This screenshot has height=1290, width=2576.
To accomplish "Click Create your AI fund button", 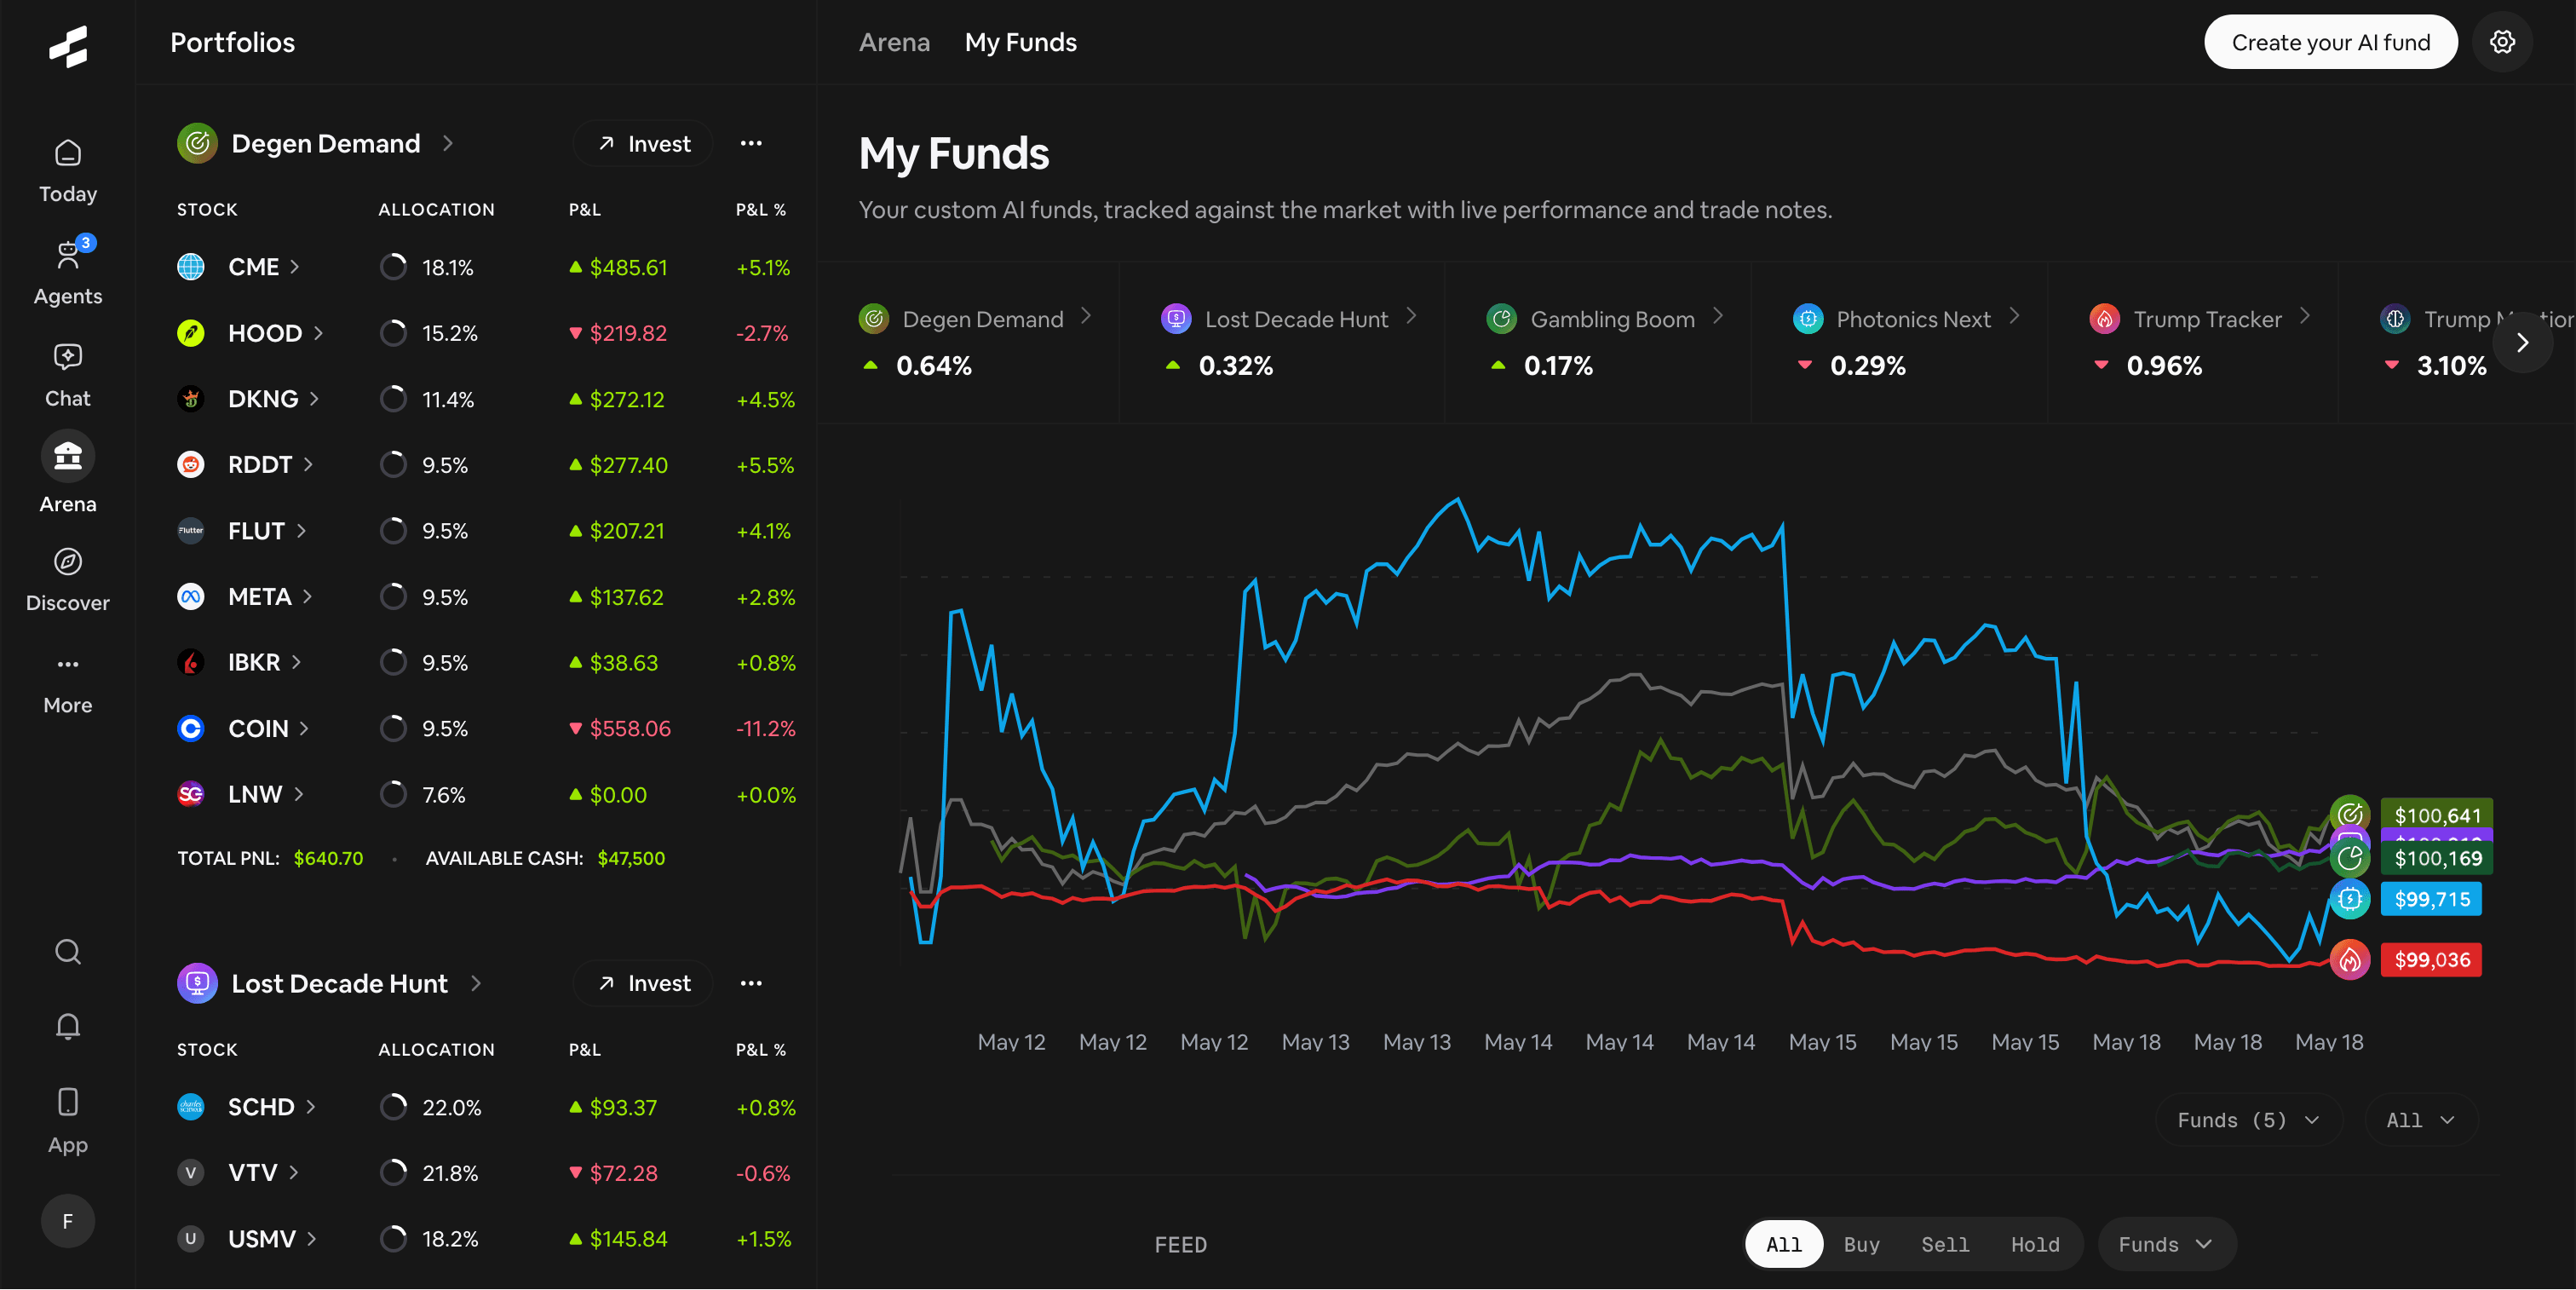I will click(x=2330, y=42).
